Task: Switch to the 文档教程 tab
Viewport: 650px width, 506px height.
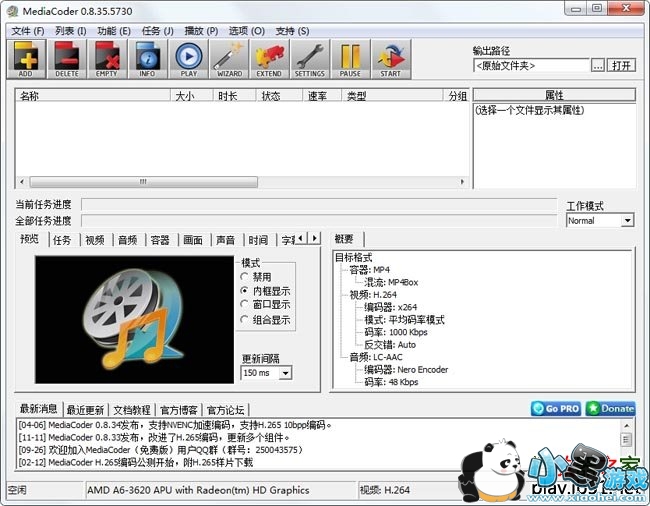Action: pyautogui.click(x=132, y=410)
